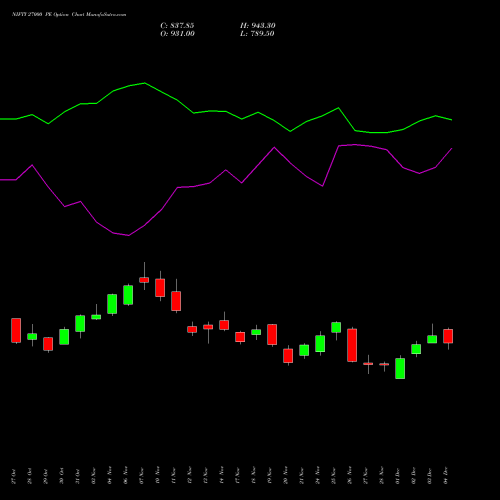Click the 07 Nov date label

coord(142,476)
